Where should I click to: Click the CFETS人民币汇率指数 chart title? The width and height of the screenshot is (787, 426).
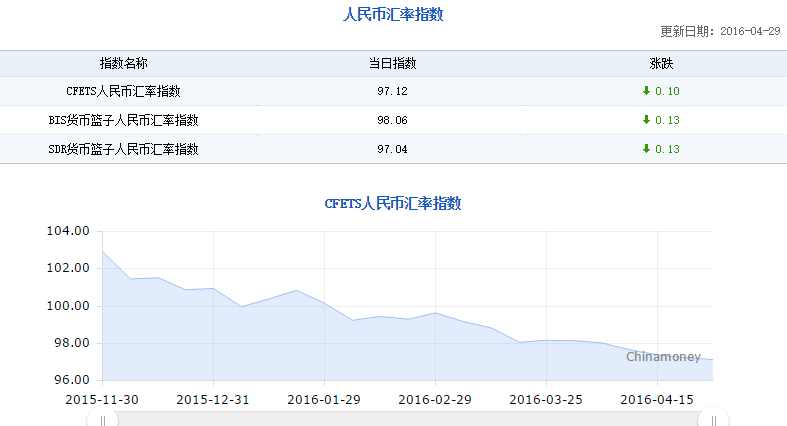tap(393, 203)
